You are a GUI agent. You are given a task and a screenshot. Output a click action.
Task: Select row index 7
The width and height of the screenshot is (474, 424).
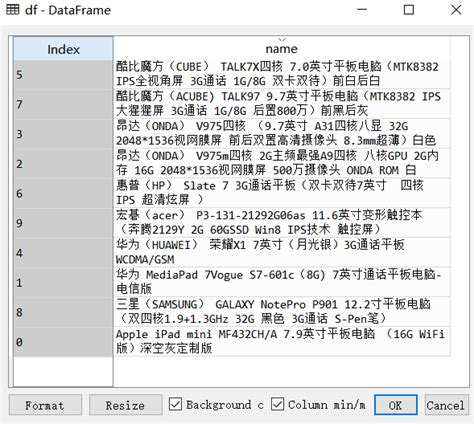[63, 104]
